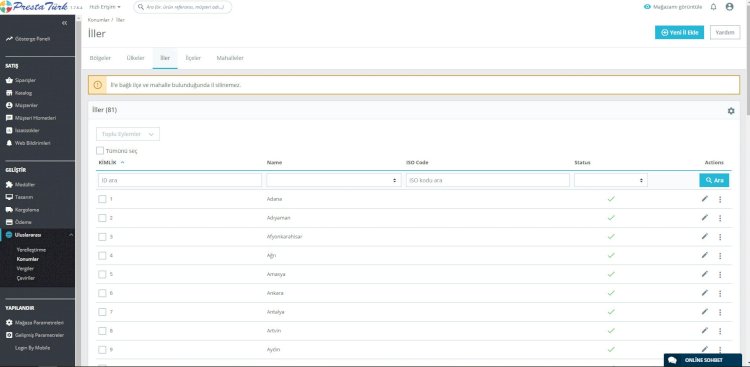Open the Hızlı Erişim dropdown
750x367 pixels.
tap(105, 7)
